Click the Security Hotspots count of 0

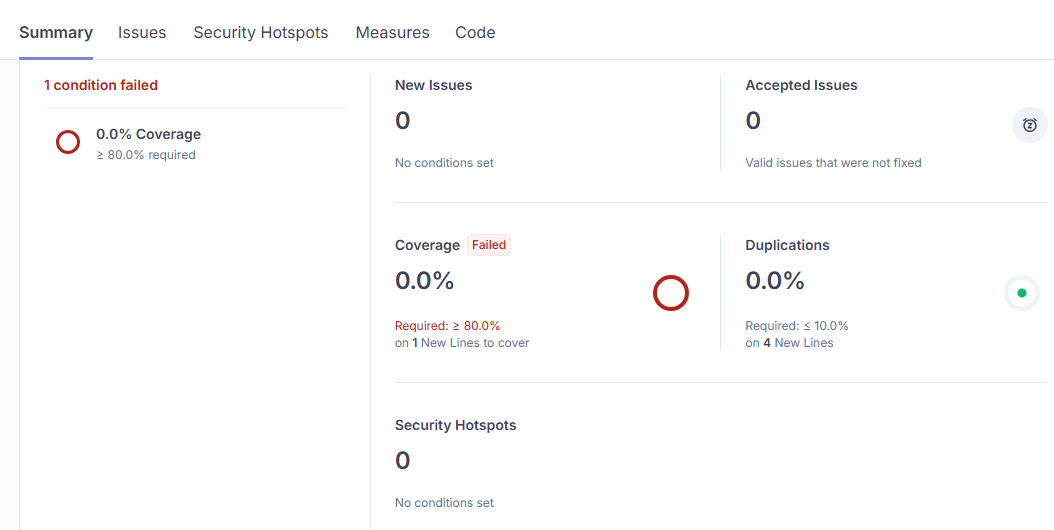tap(403, 461)
